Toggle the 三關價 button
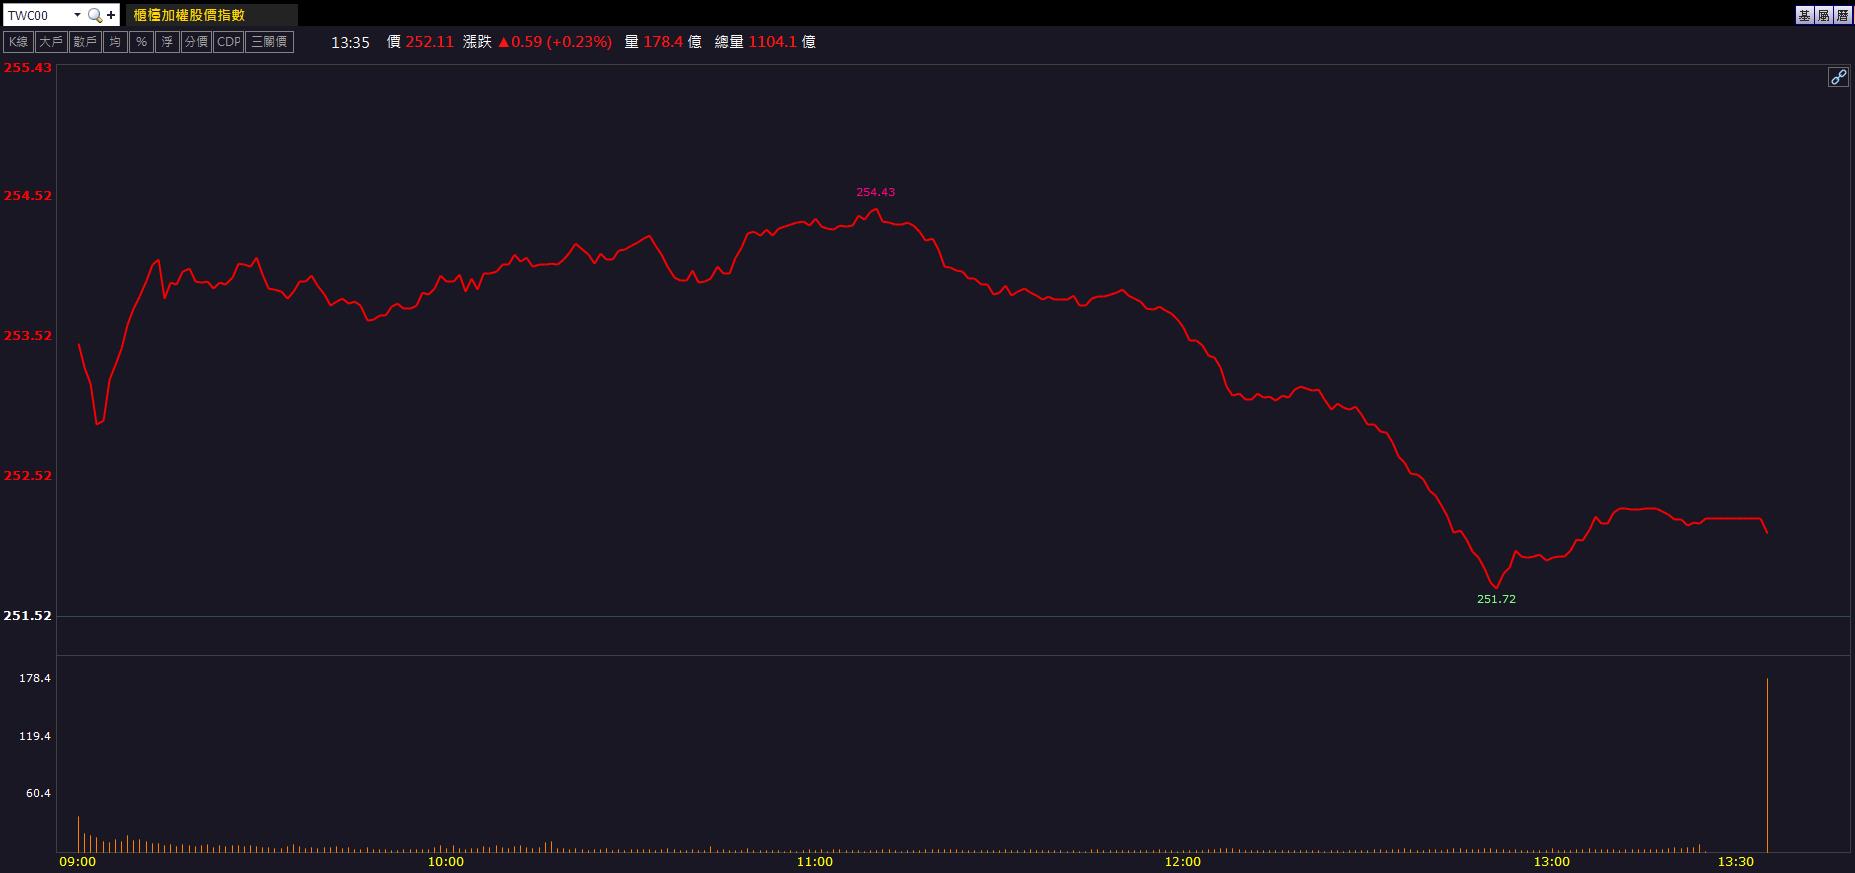 click(270, 42)
